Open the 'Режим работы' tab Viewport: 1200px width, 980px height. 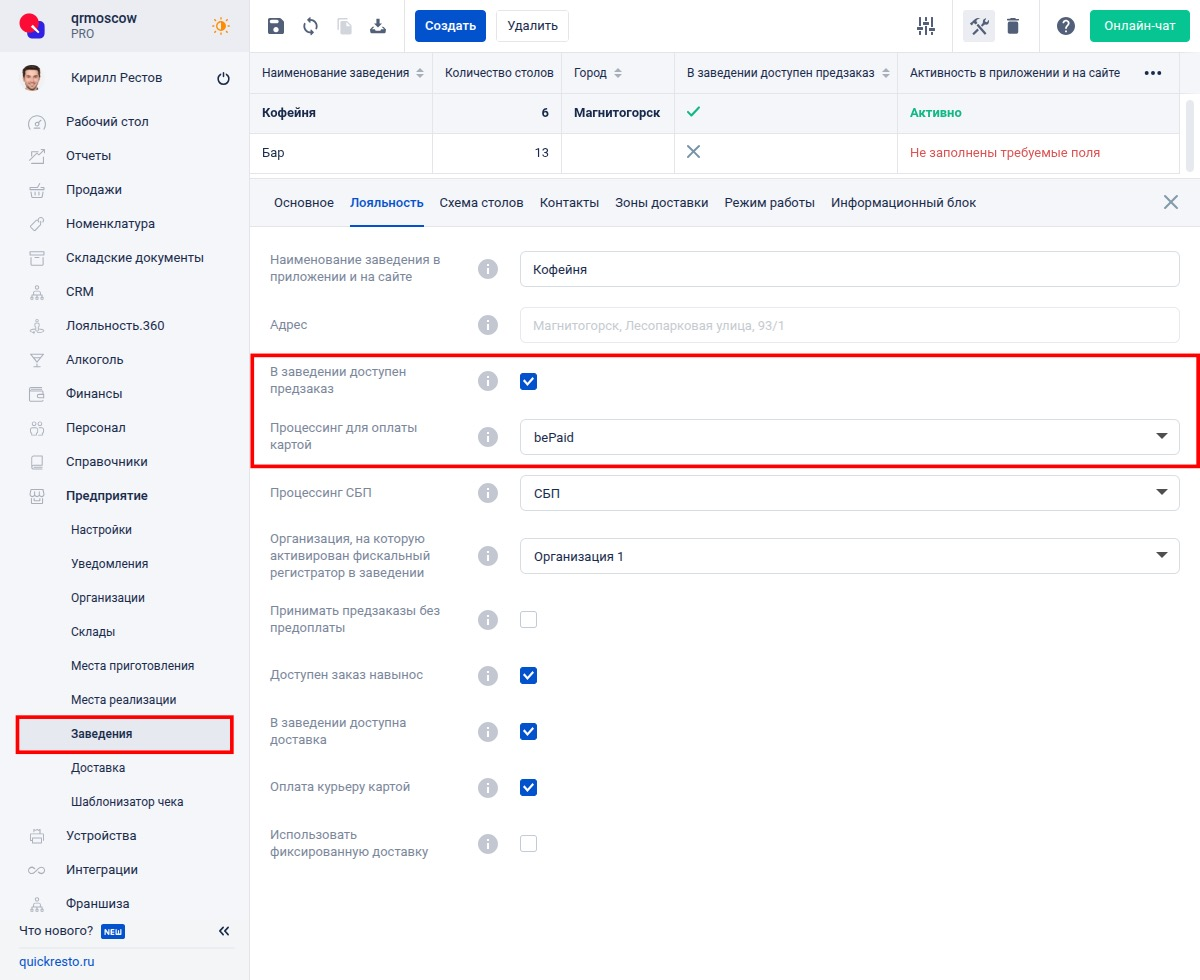pos(767,202)
